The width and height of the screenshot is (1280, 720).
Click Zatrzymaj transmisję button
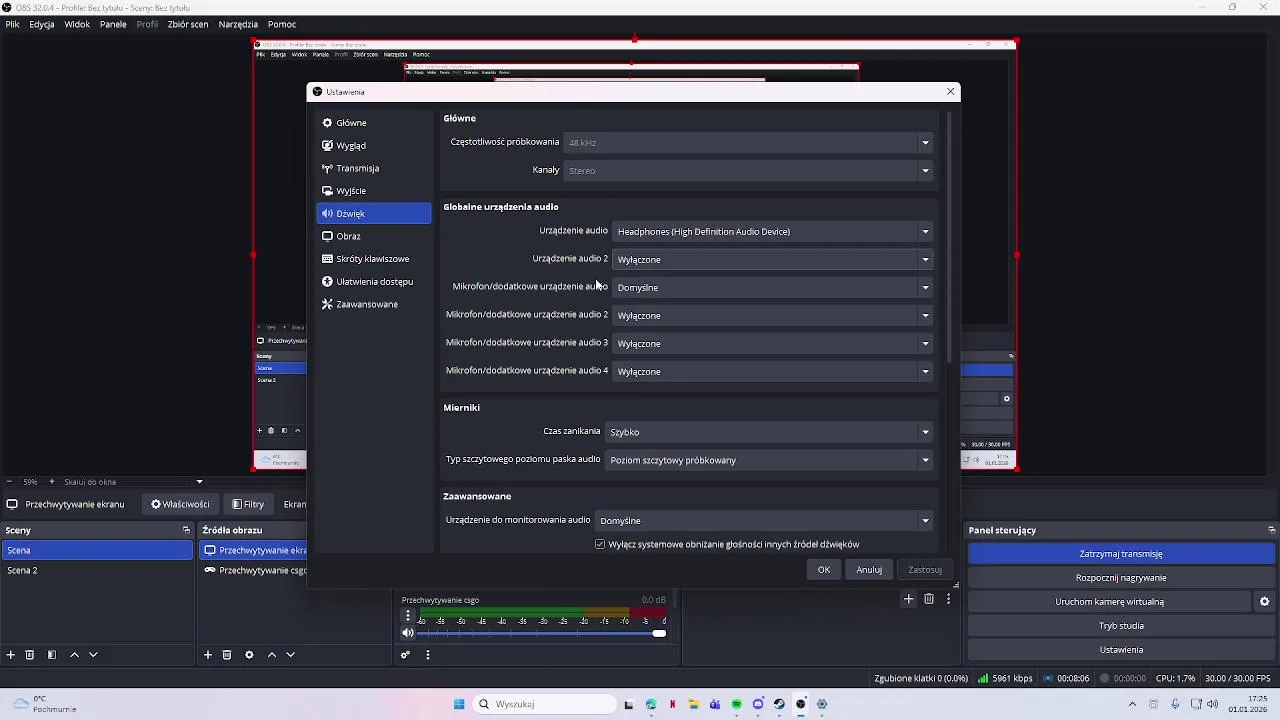click(x=1121, y=554)
